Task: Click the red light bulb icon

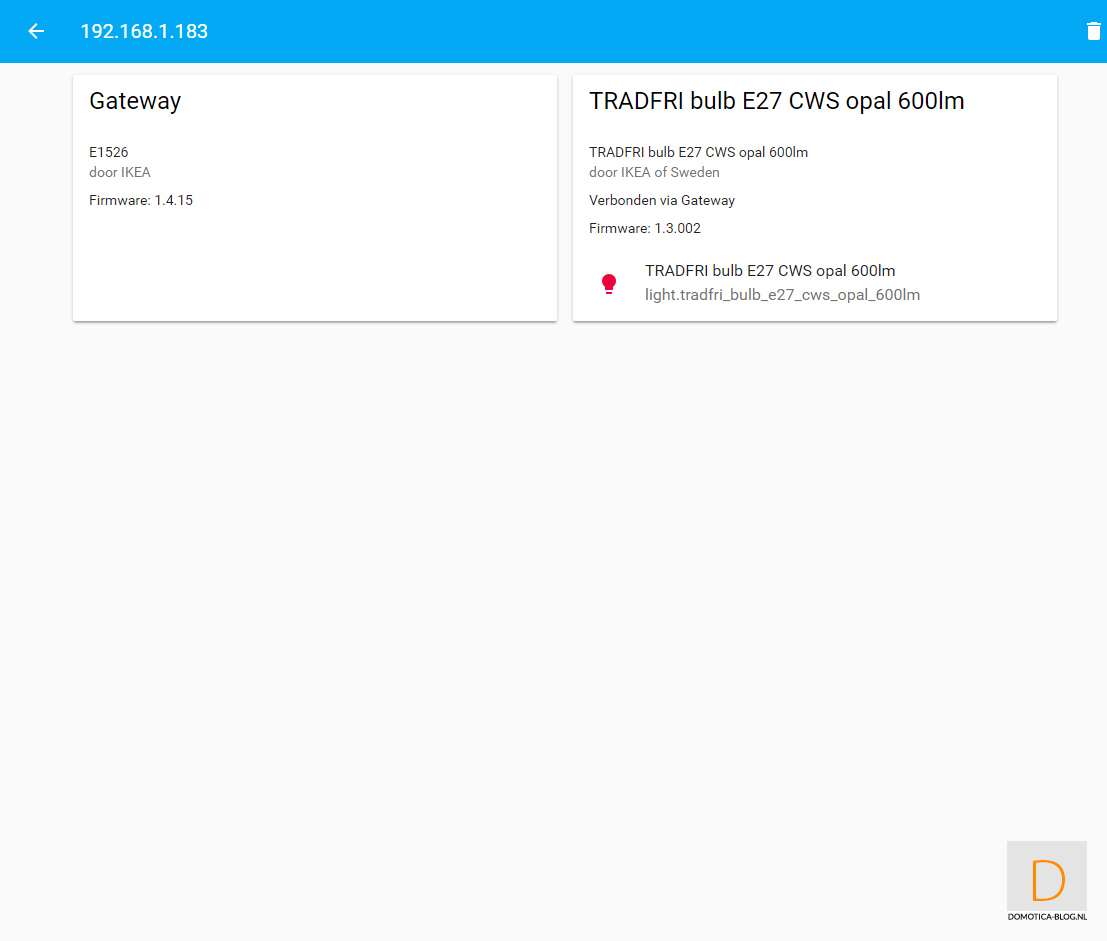Action: tap(609, 283)
